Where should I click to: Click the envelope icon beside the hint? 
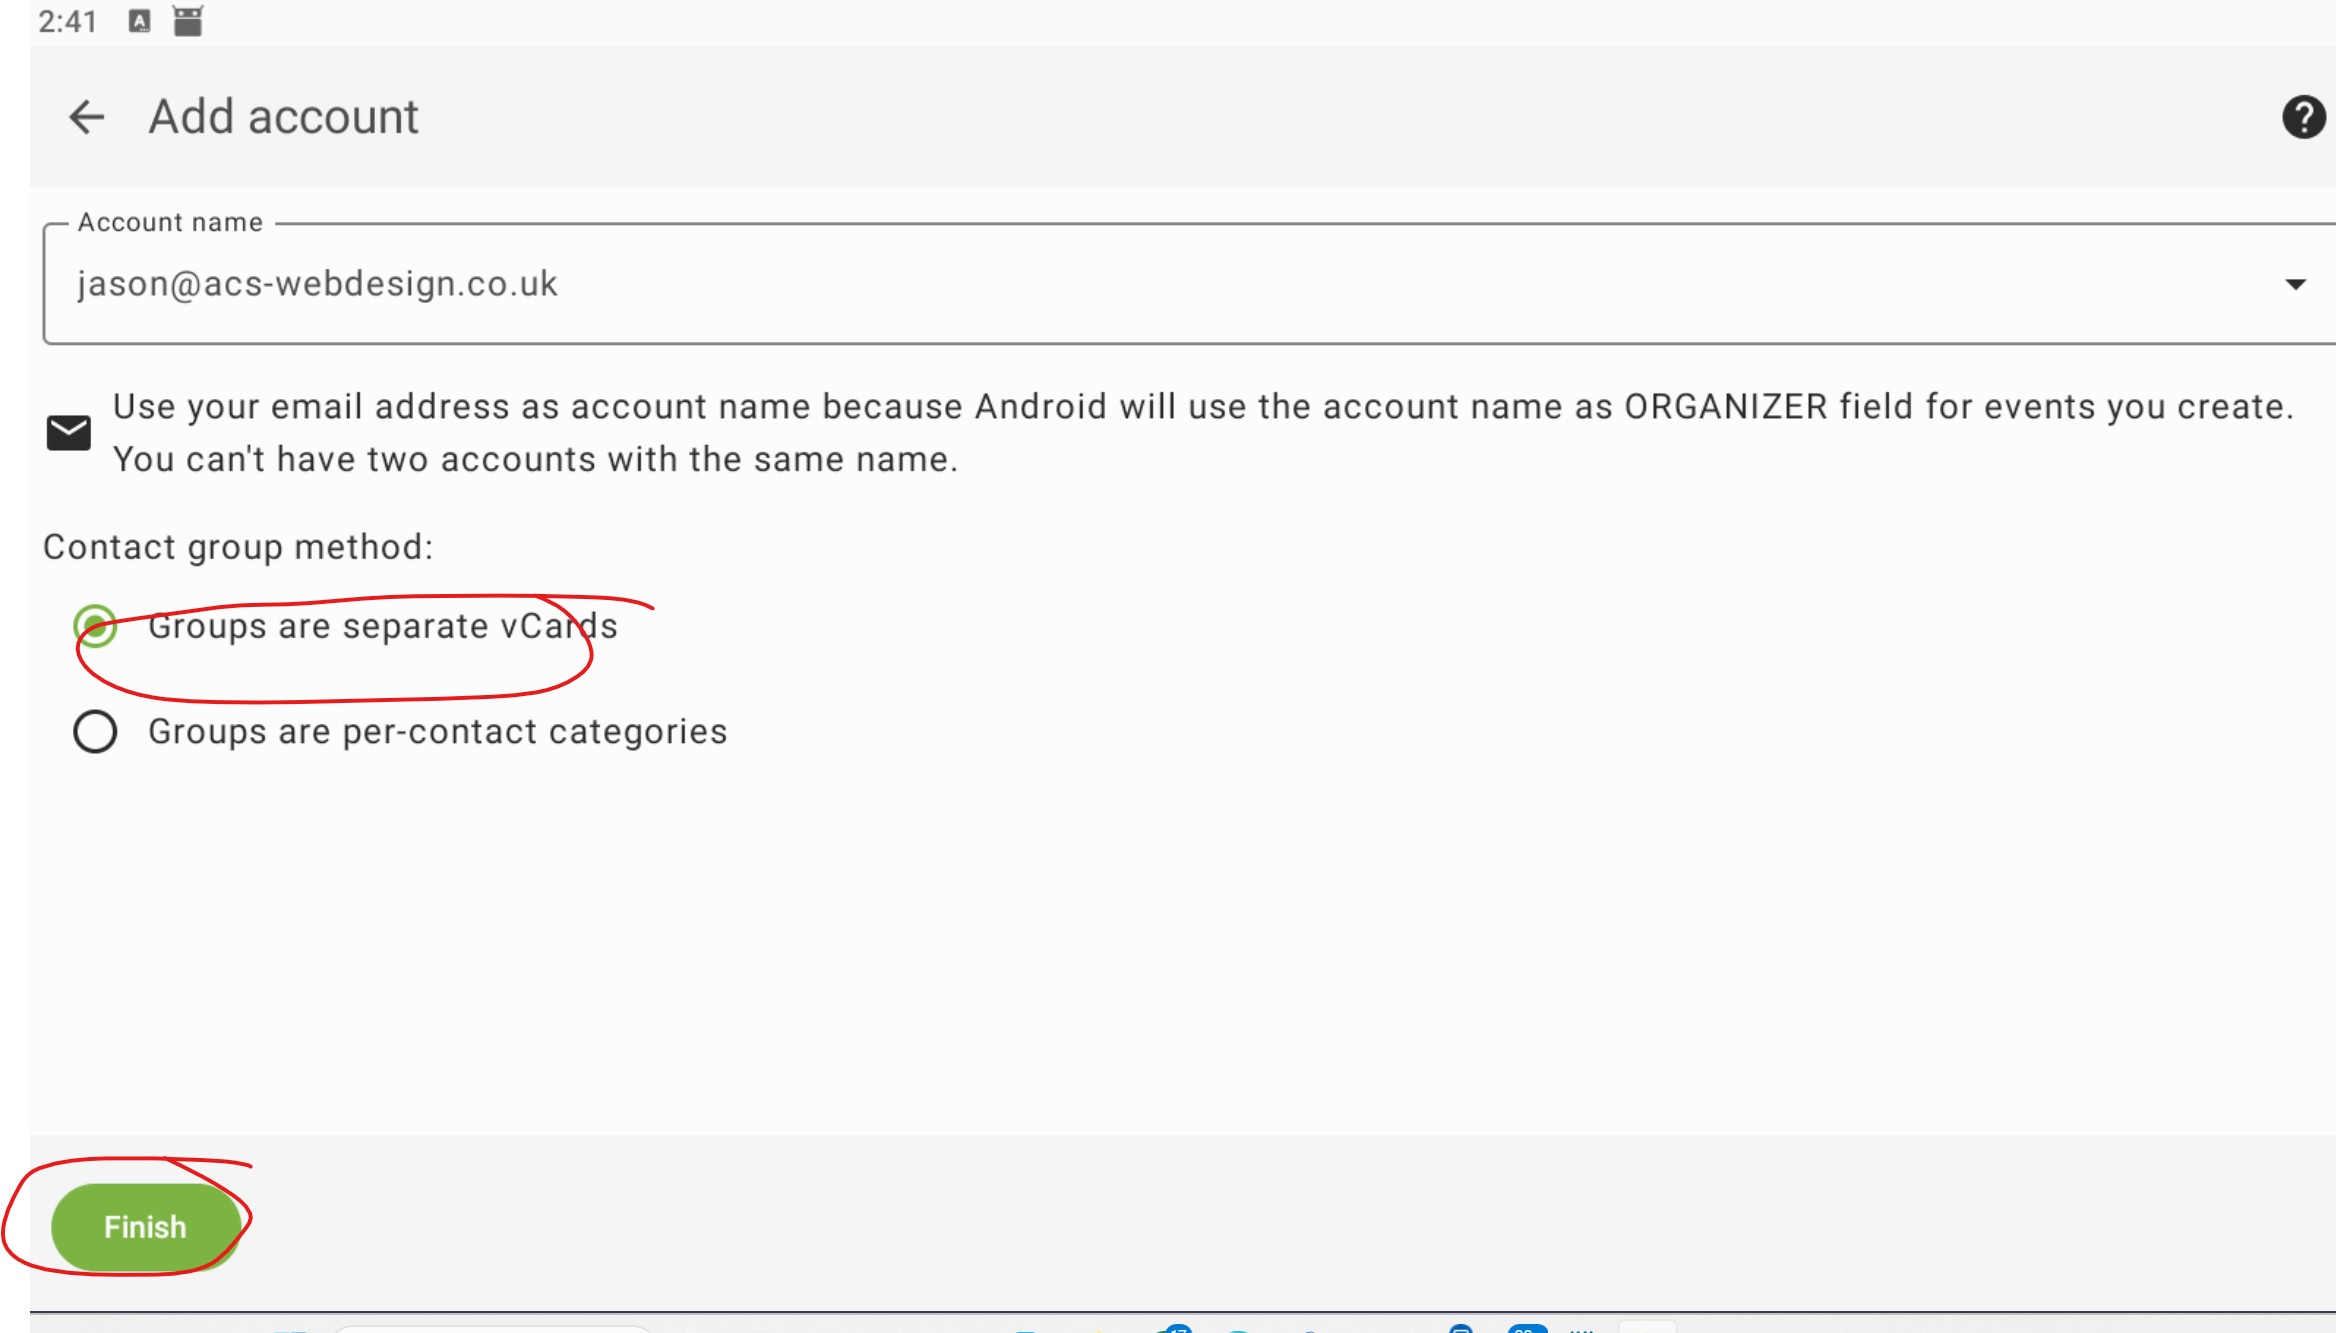69,433
